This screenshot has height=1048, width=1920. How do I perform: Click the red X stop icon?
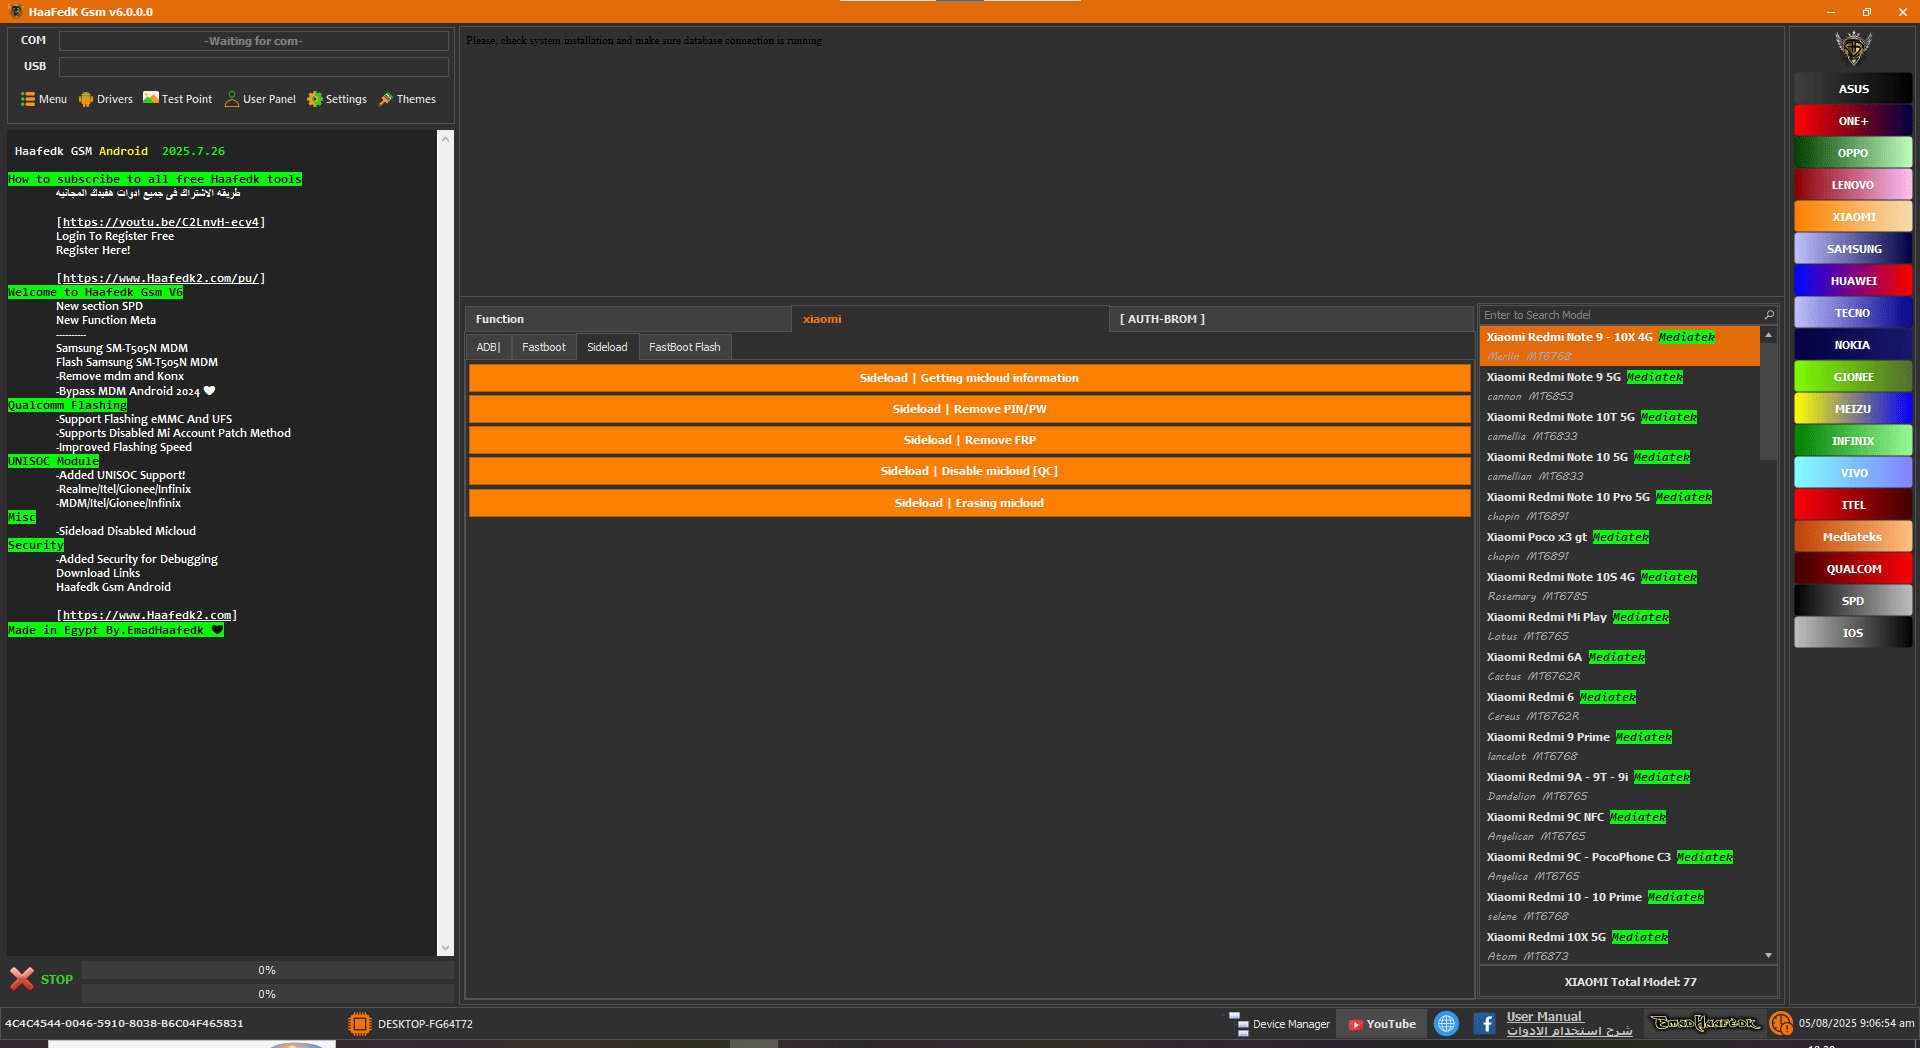pyautogui.click(x=22, y=978)
